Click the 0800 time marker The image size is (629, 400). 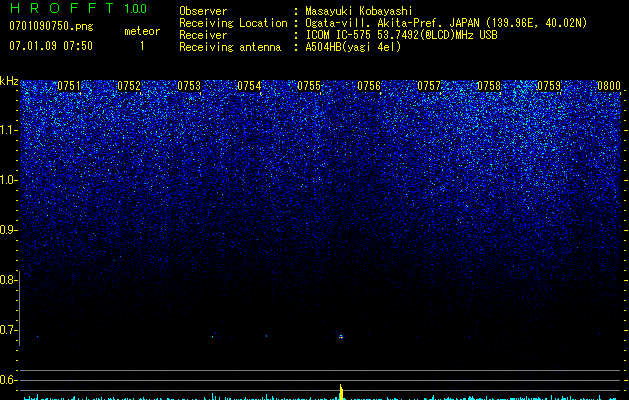609,86
